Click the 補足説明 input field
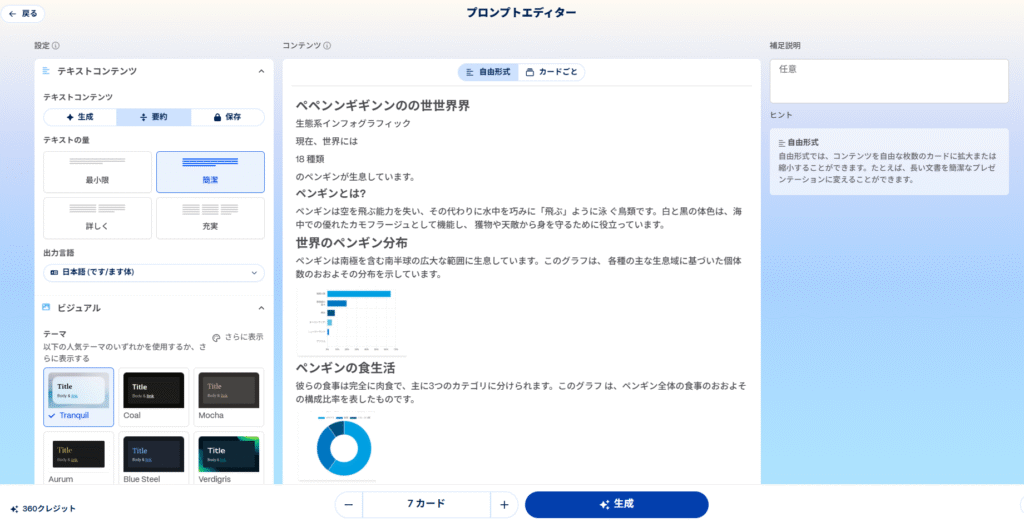 click(888, 81)
